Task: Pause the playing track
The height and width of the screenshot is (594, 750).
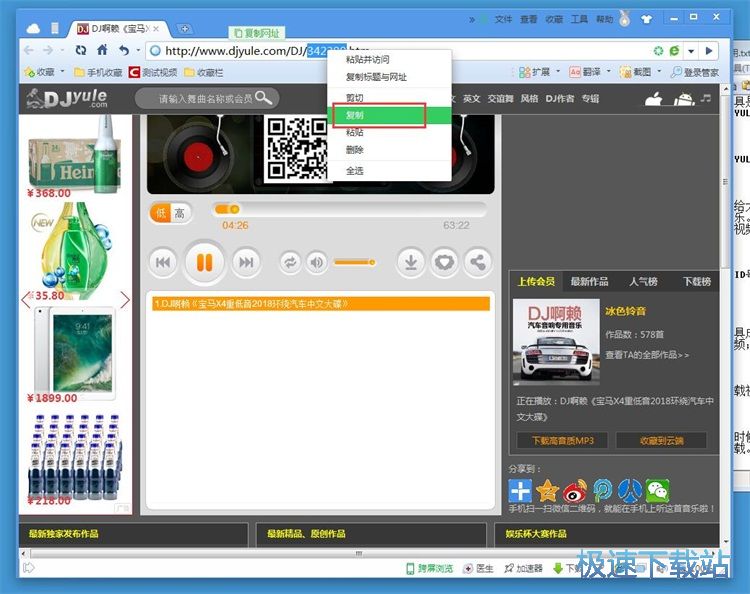Action: 204,262
